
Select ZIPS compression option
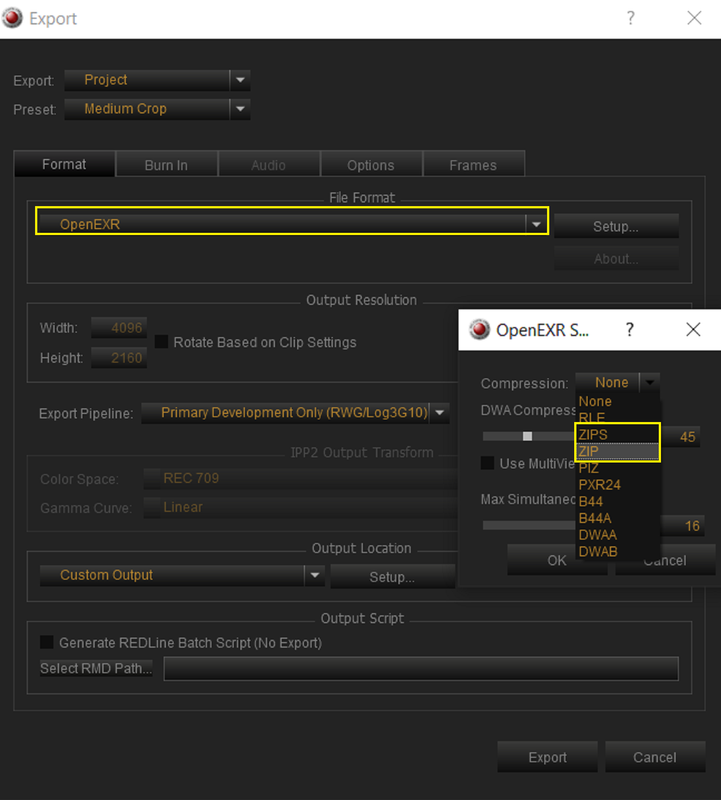(618, 435)
